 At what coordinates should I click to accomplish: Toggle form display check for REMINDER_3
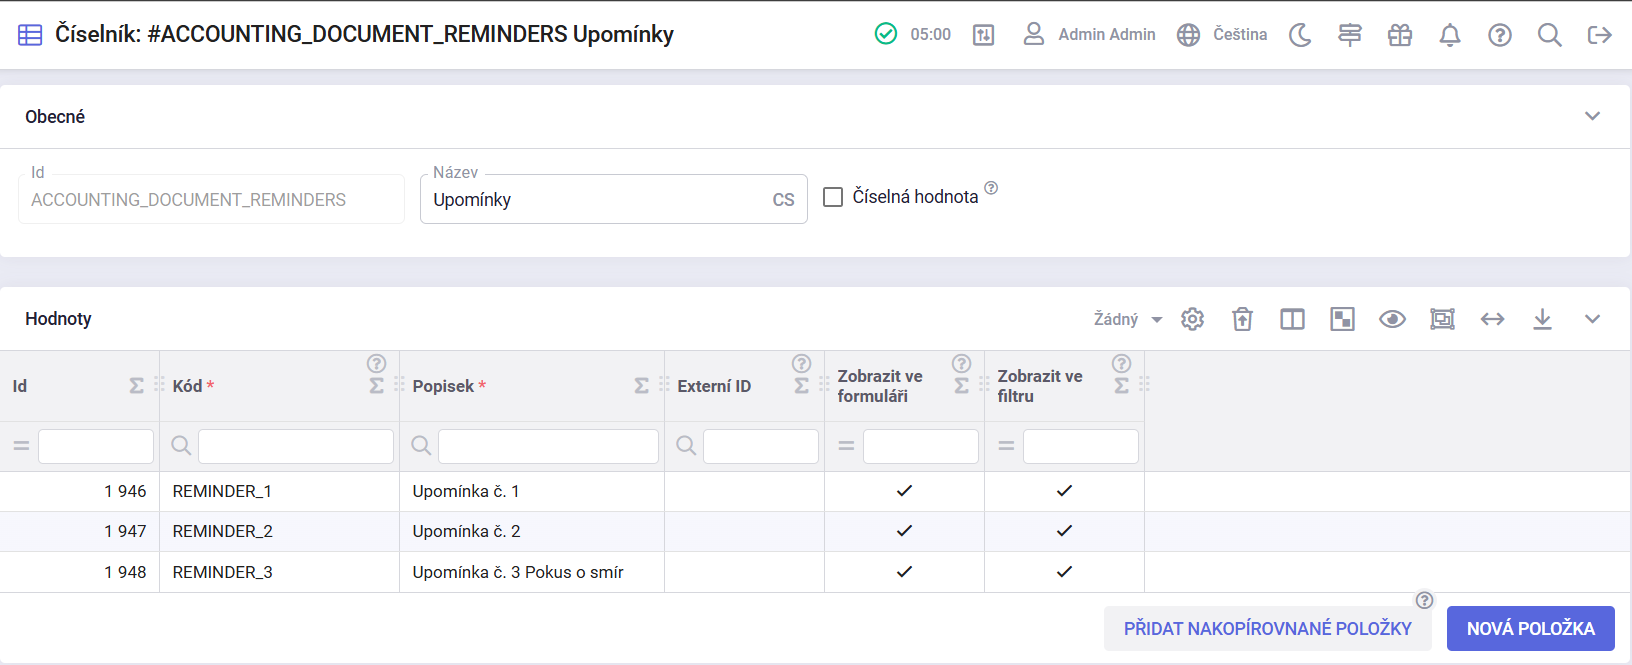(x=904, y=572)
